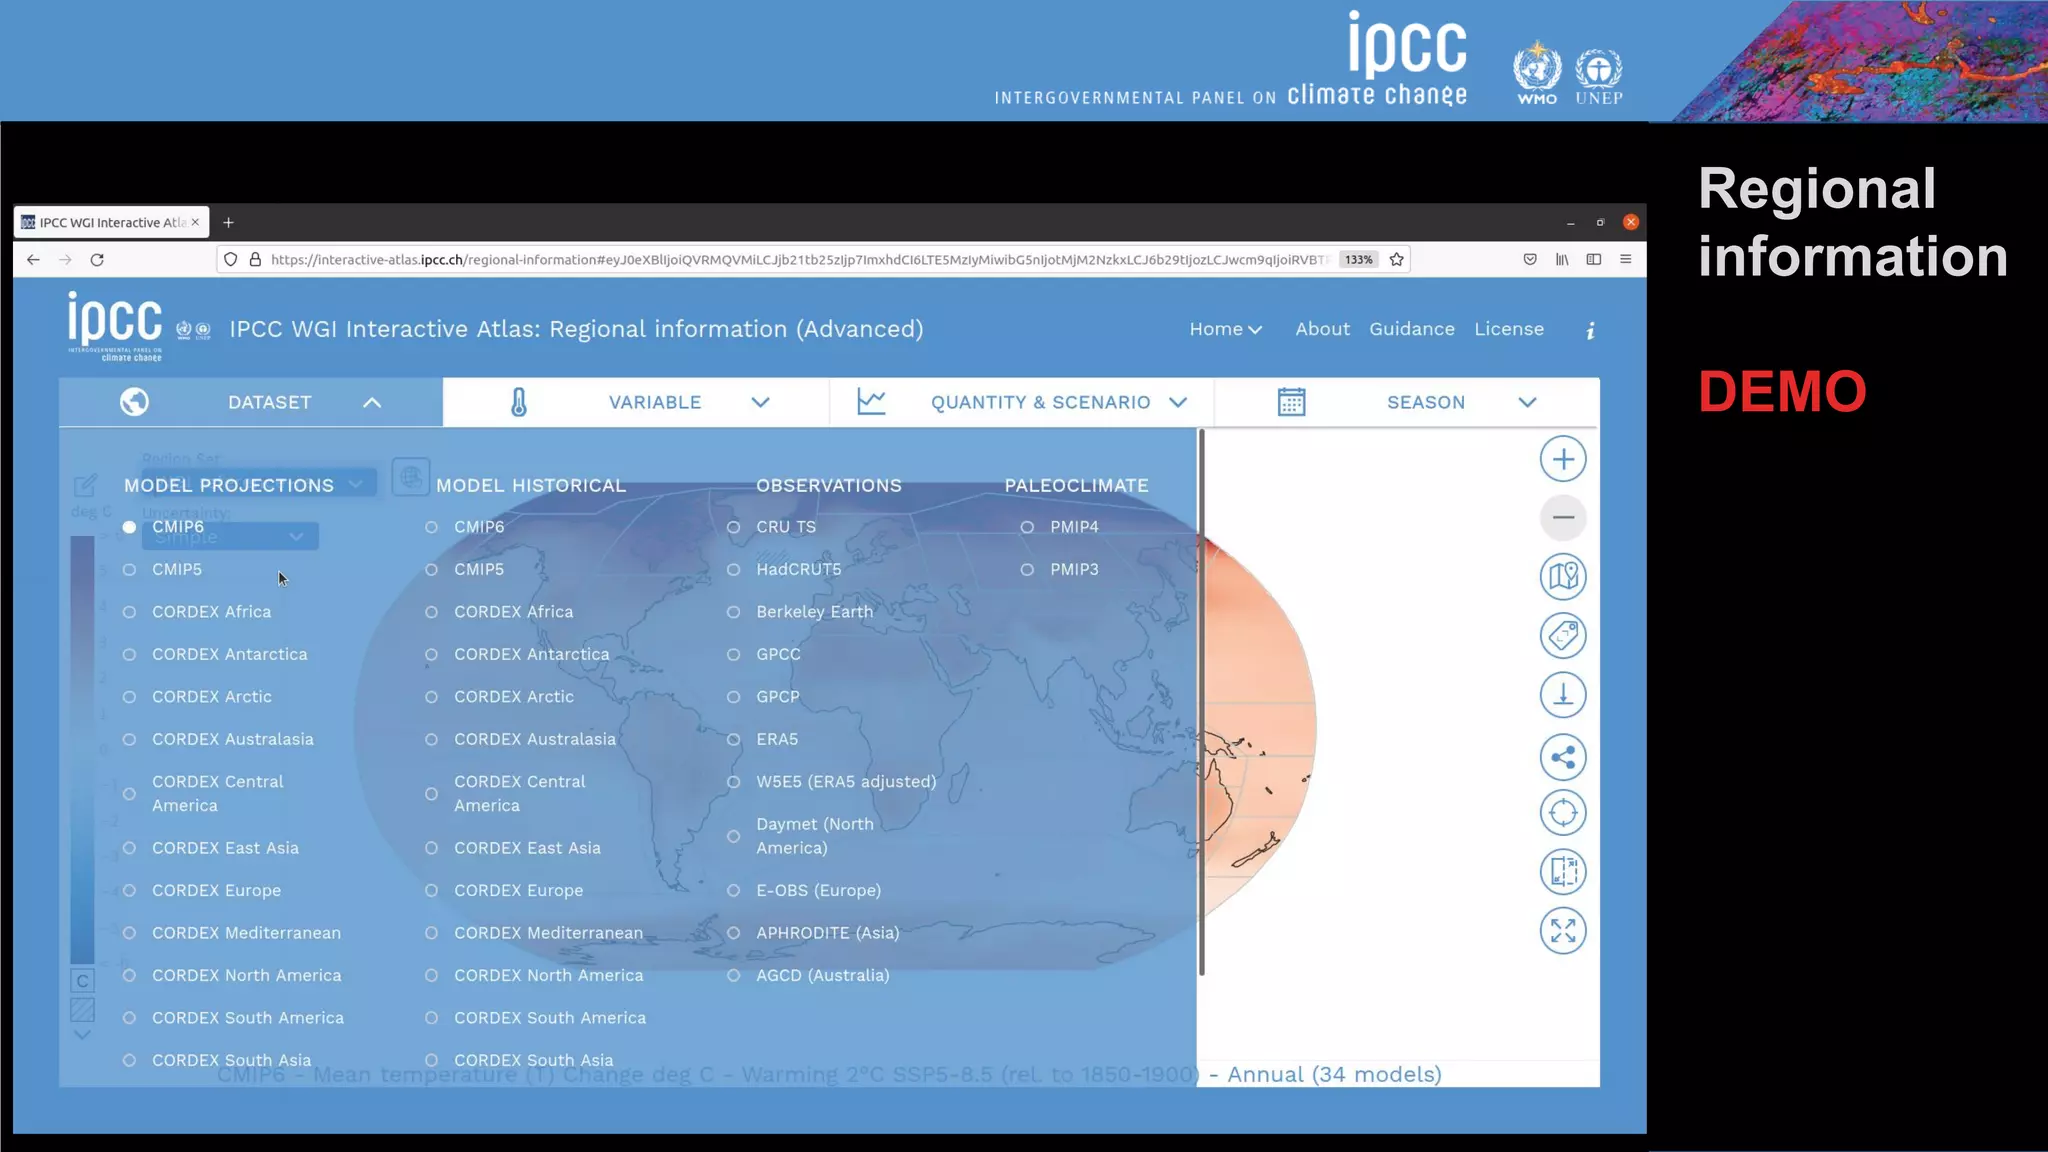Expand the VARIABLE dropdown
Screen dimensions: 2048x1152
coord(636,402)
